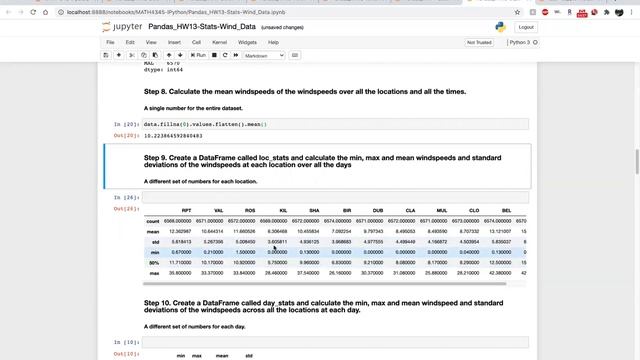The width and height of the screenshot is (640, 360).
Task: Click the Jupyter logo
Action: 122,27
